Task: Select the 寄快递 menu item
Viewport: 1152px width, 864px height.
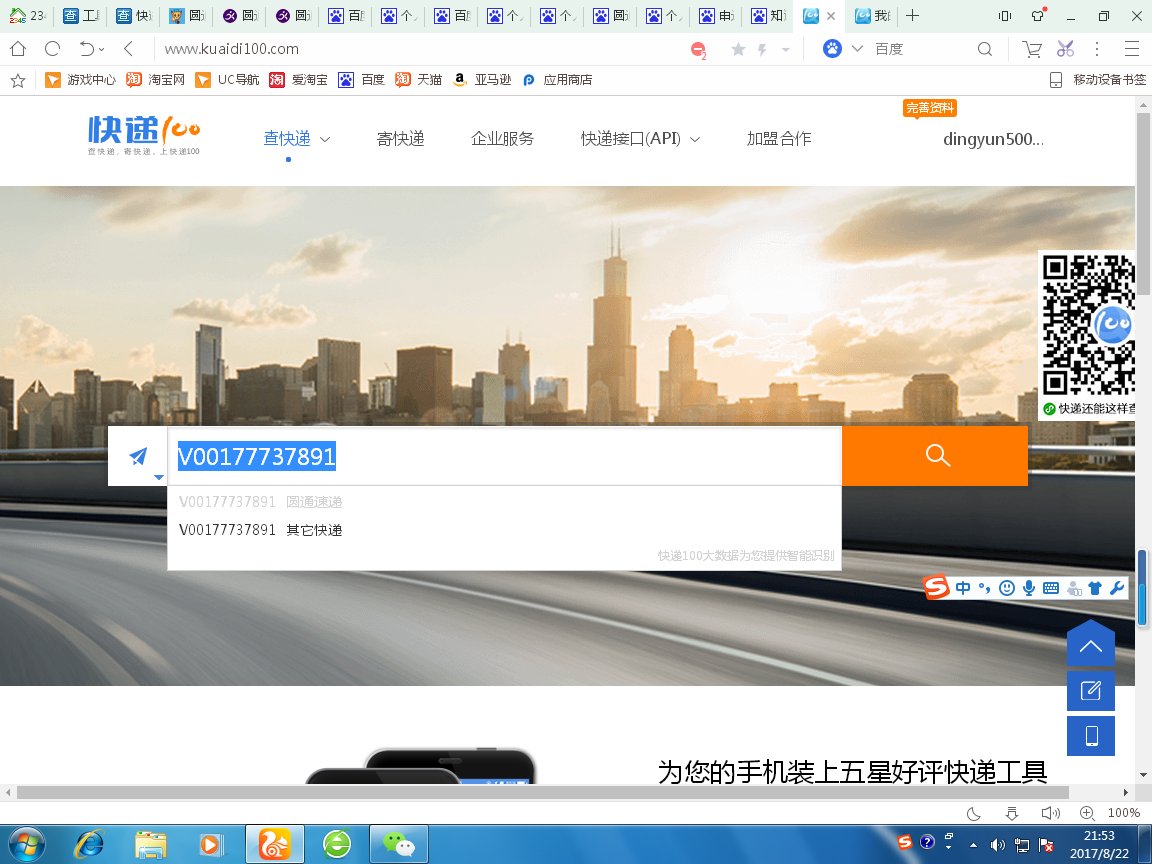Action: (401, 139)
